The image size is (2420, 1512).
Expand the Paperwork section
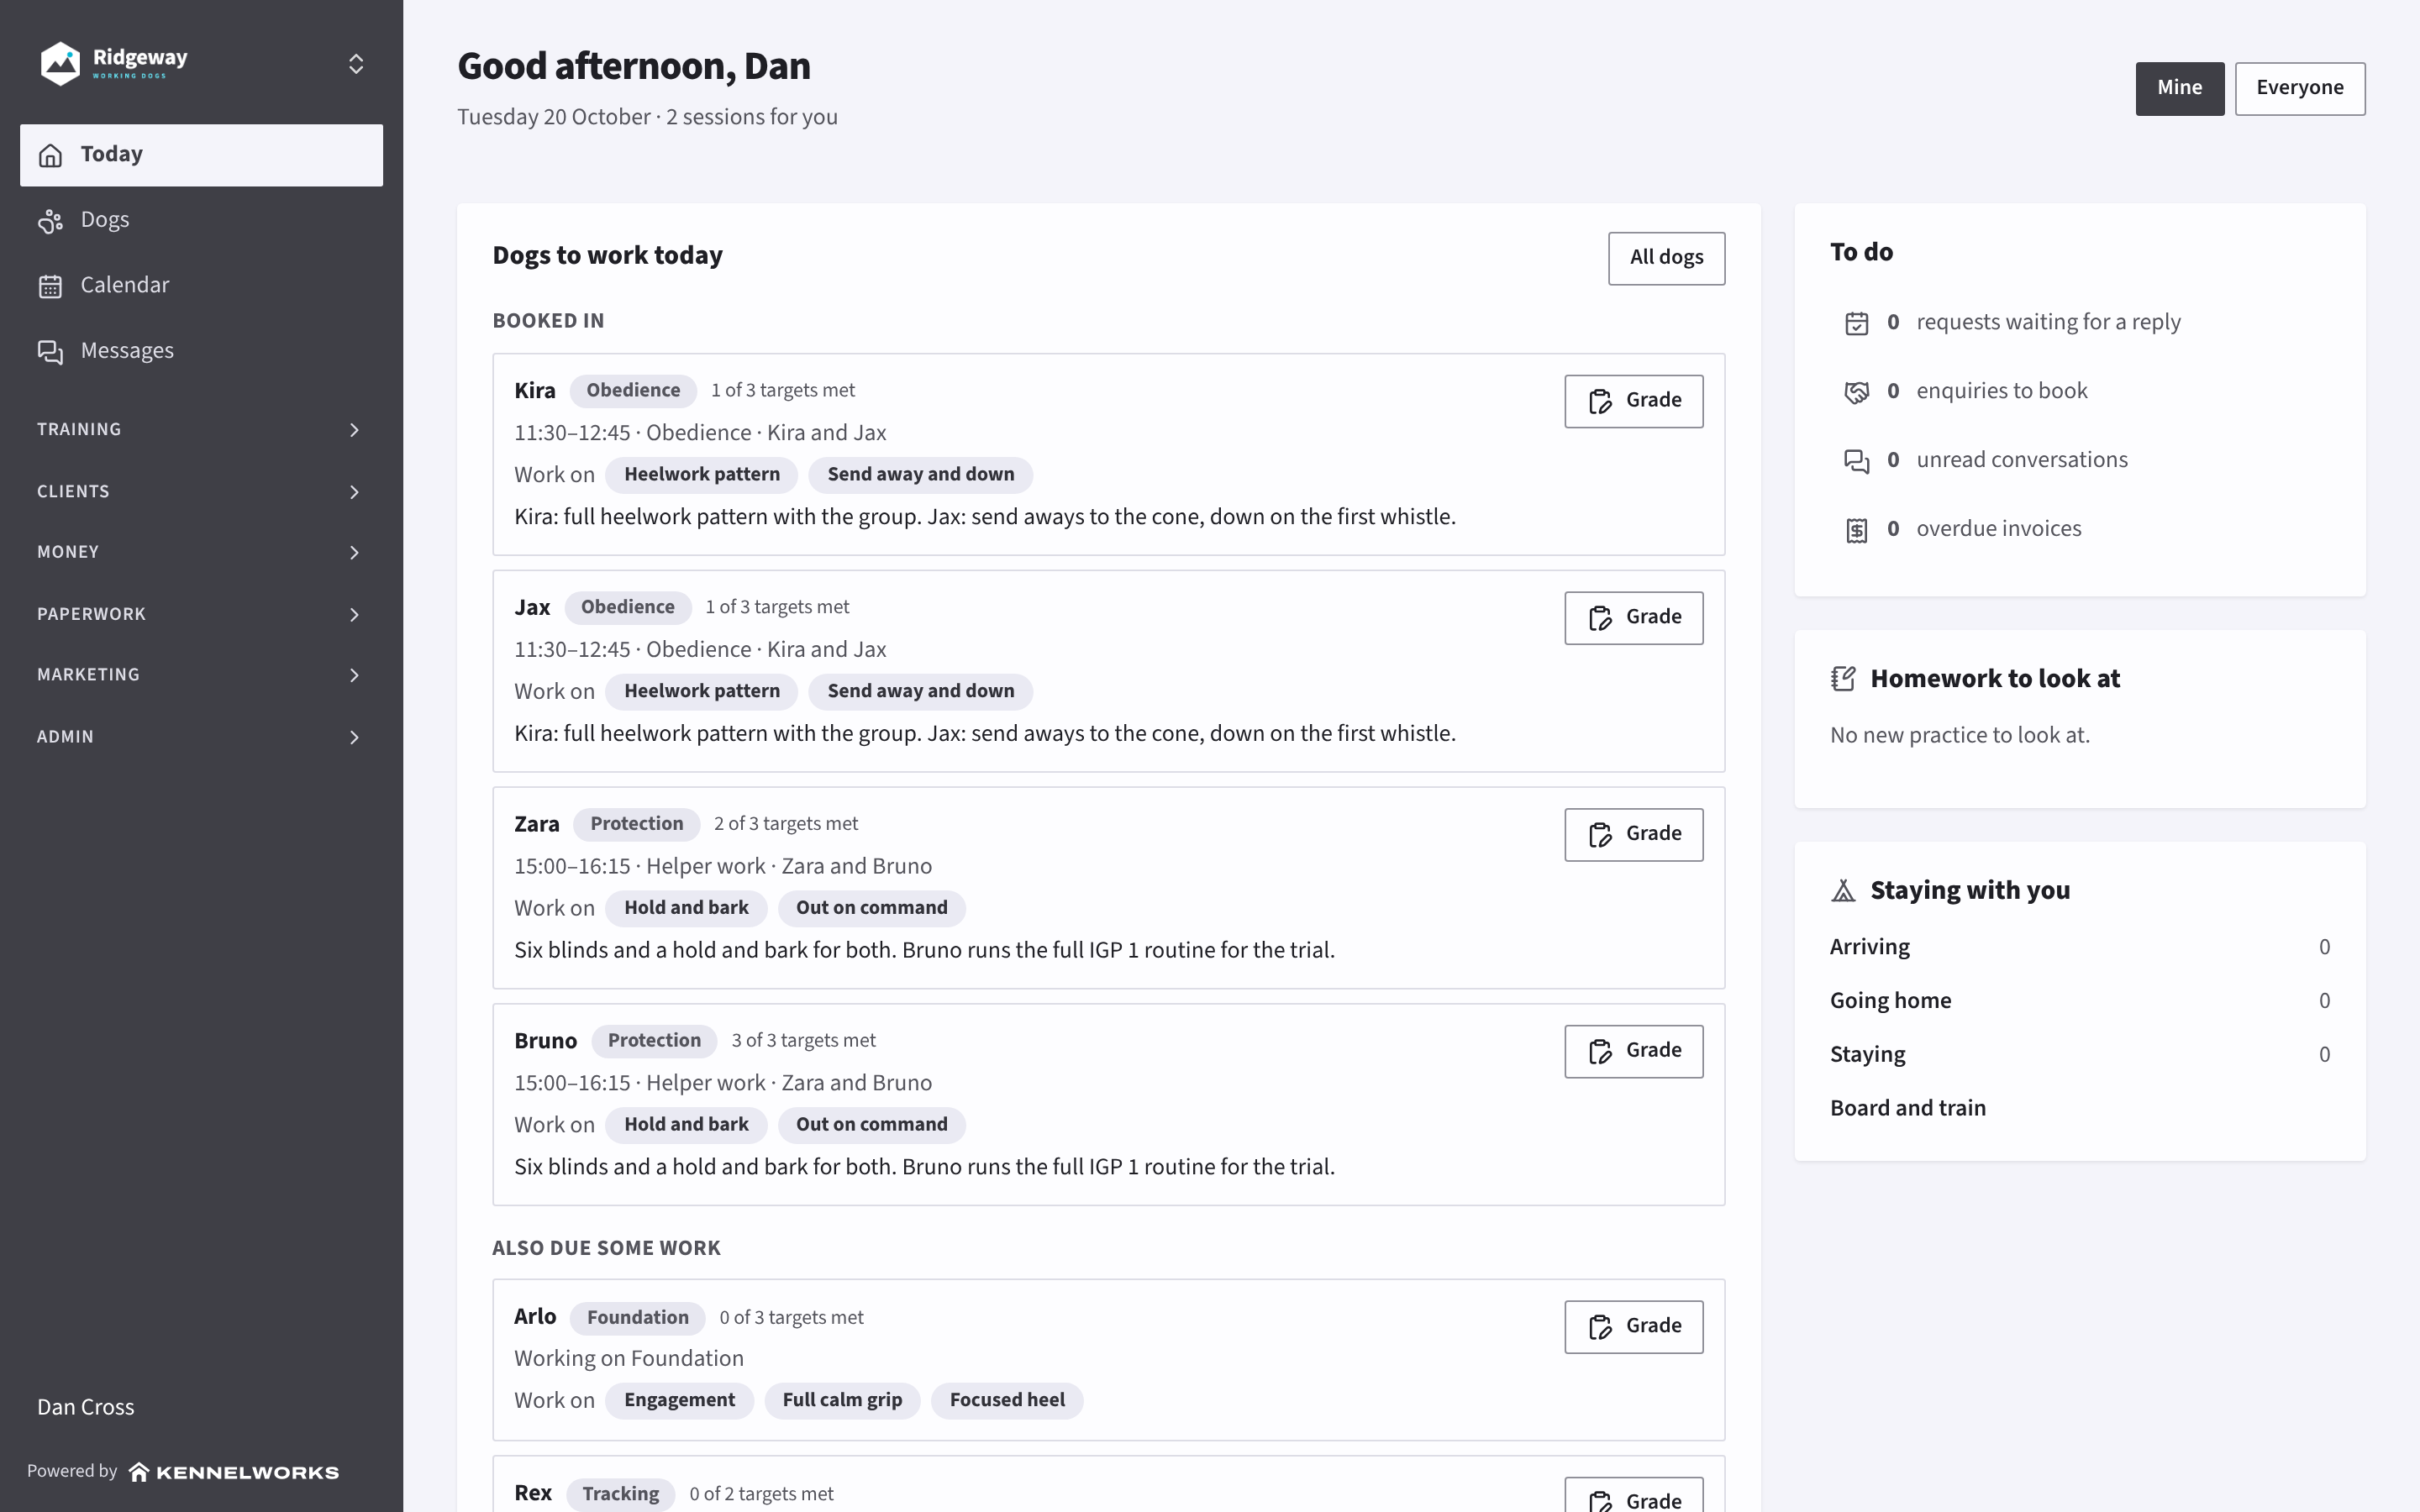(201, 614)
